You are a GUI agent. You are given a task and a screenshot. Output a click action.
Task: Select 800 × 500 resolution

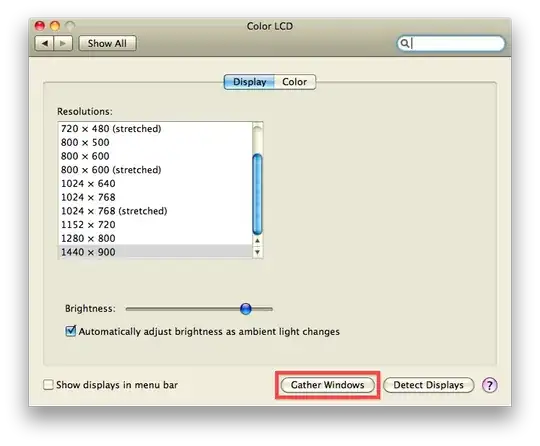click(x=155, y=142)
